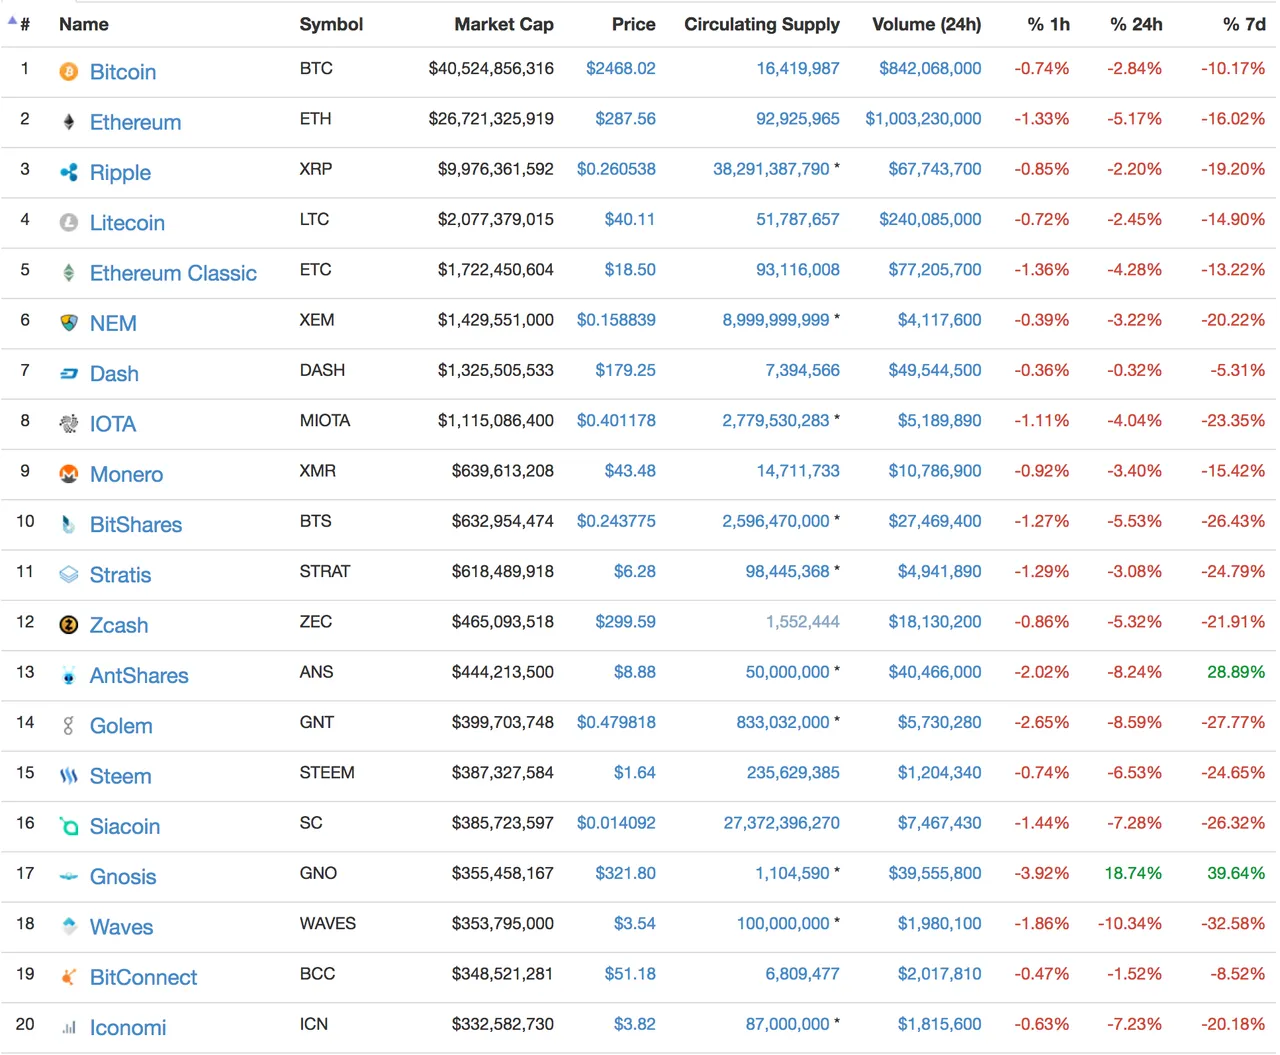Open the AntShares name link
1280x1055 pixels.
pos(139,676)
